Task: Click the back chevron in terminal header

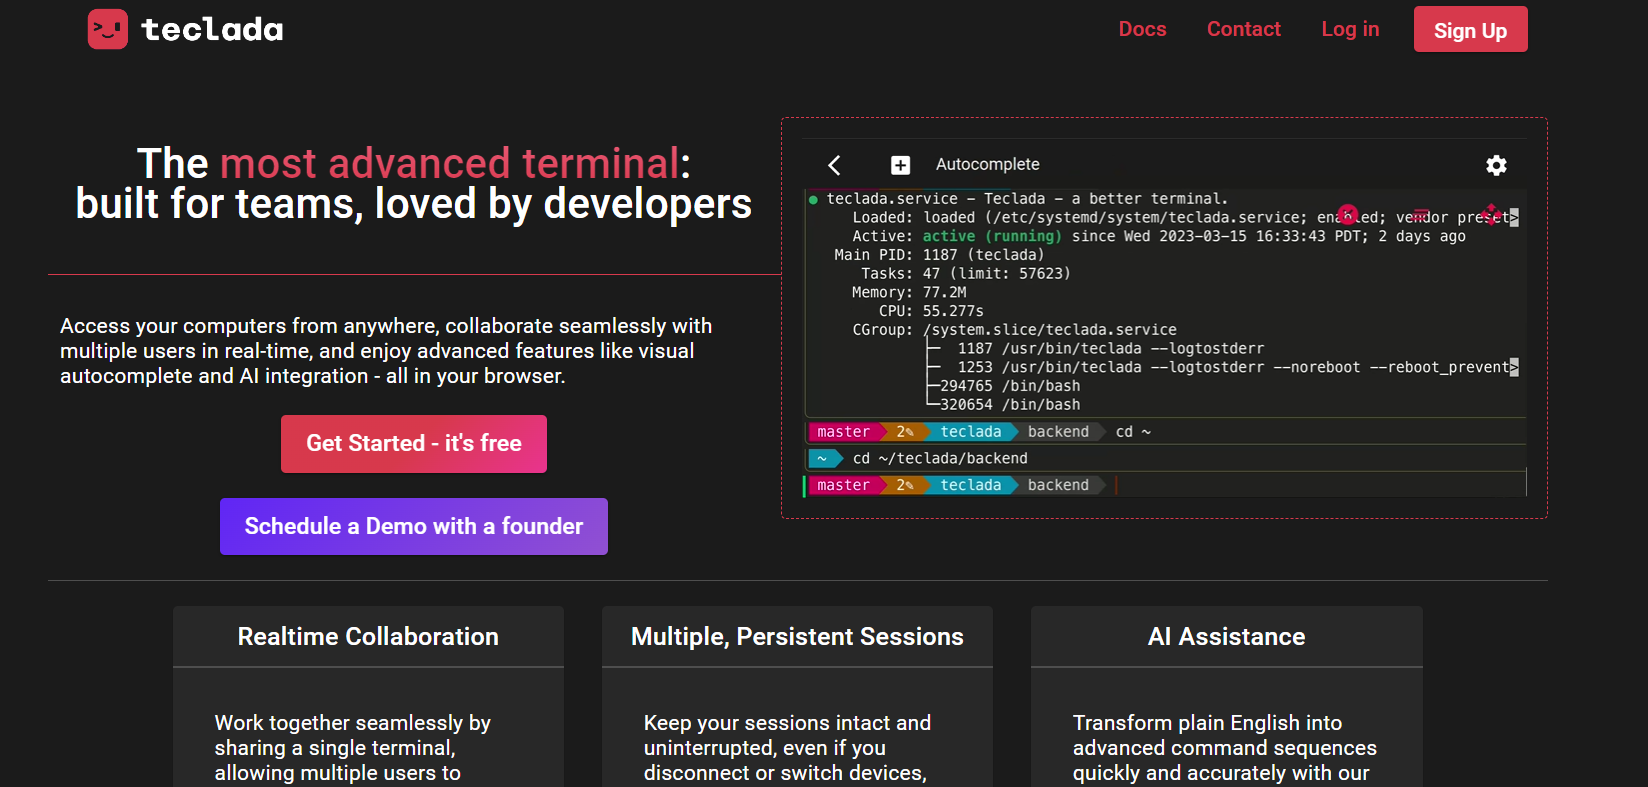Action: [x=834, y=165]
